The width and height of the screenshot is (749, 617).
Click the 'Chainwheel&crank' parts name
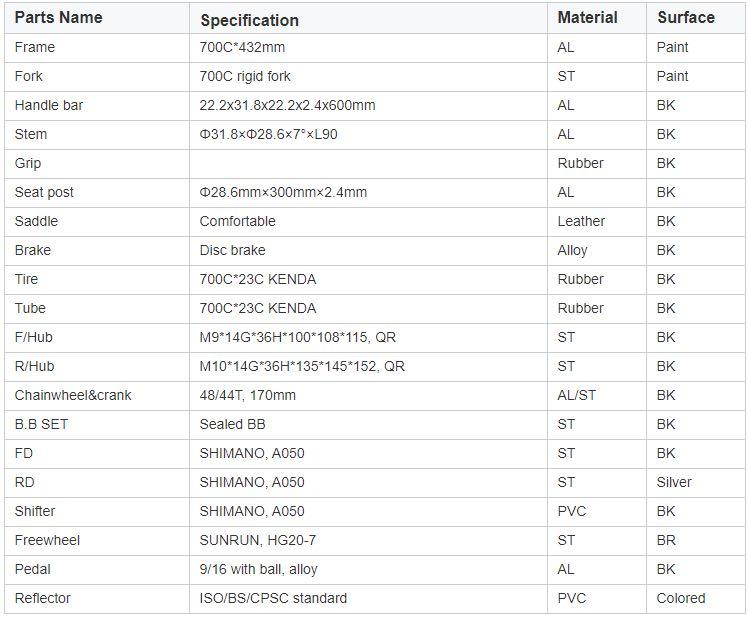tap(73, 395)
